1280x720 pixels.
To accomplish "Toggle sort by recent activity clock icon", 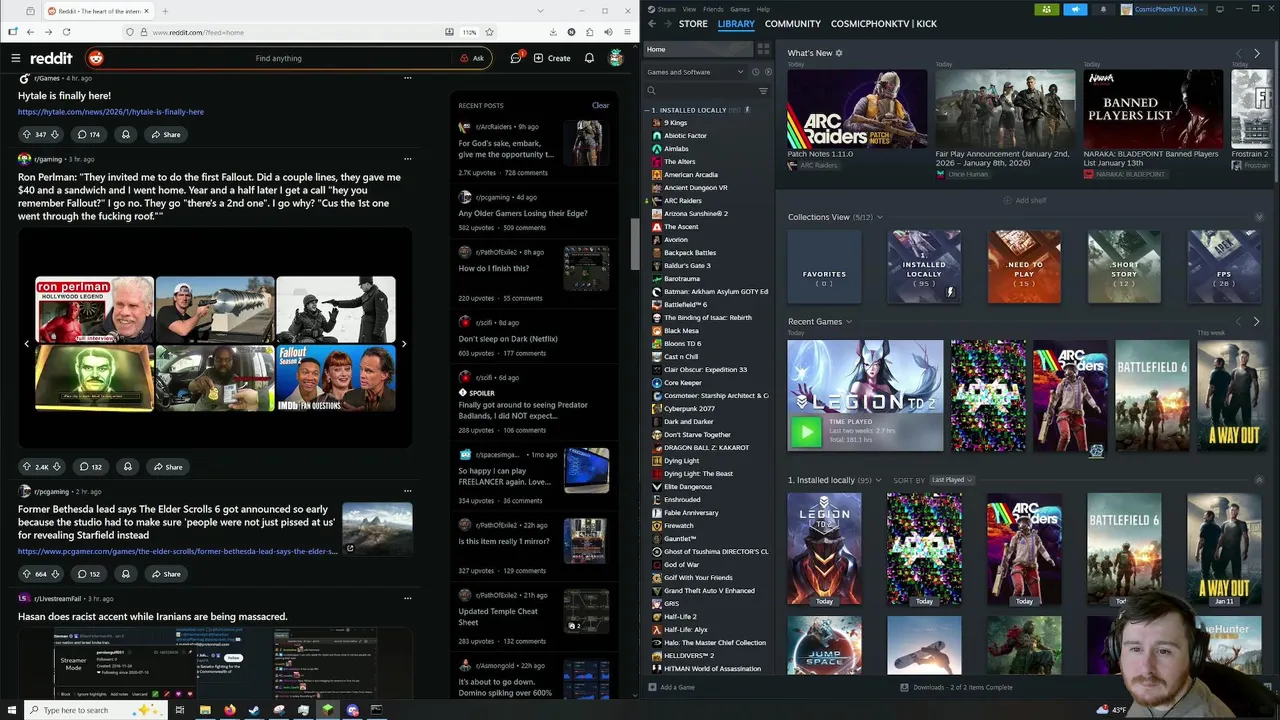I will click(x=755, y=72).
